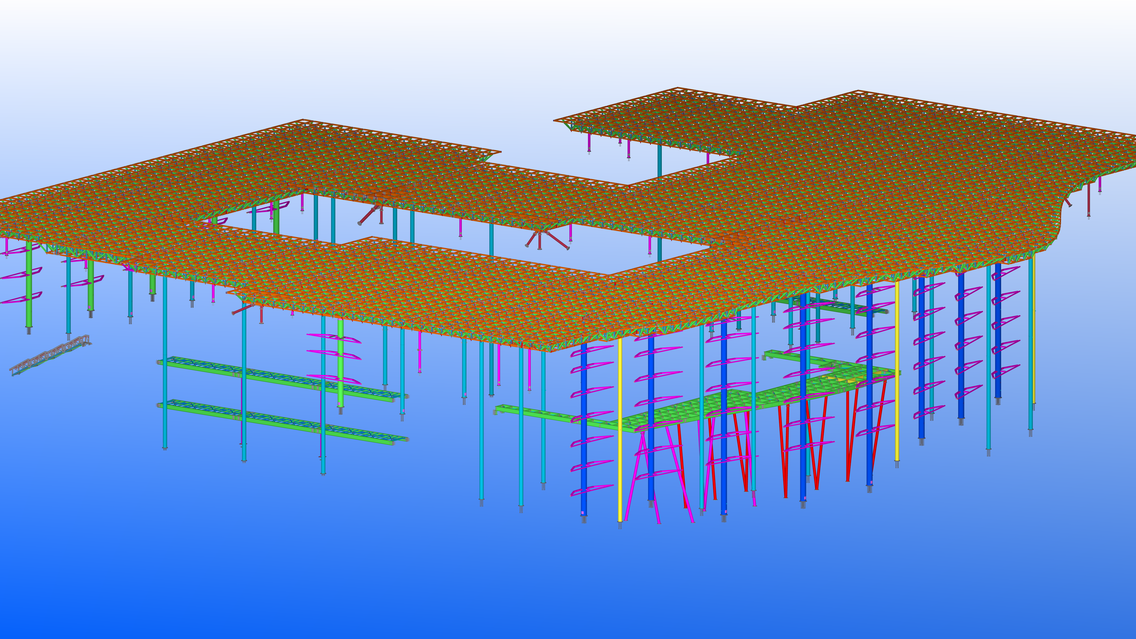Select the small gray stair truss
The height and width of the screenshot is (639, 1136).
pos(50,354)
